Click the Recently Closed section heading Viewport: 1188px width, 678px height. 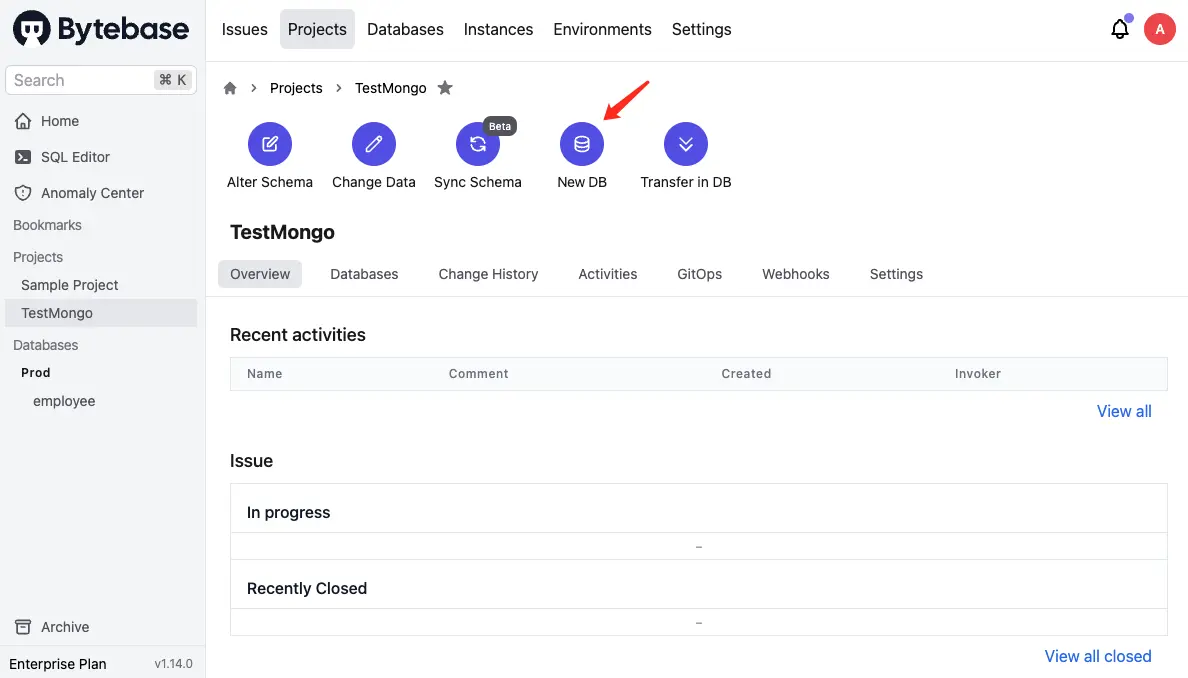coord(307,589)
